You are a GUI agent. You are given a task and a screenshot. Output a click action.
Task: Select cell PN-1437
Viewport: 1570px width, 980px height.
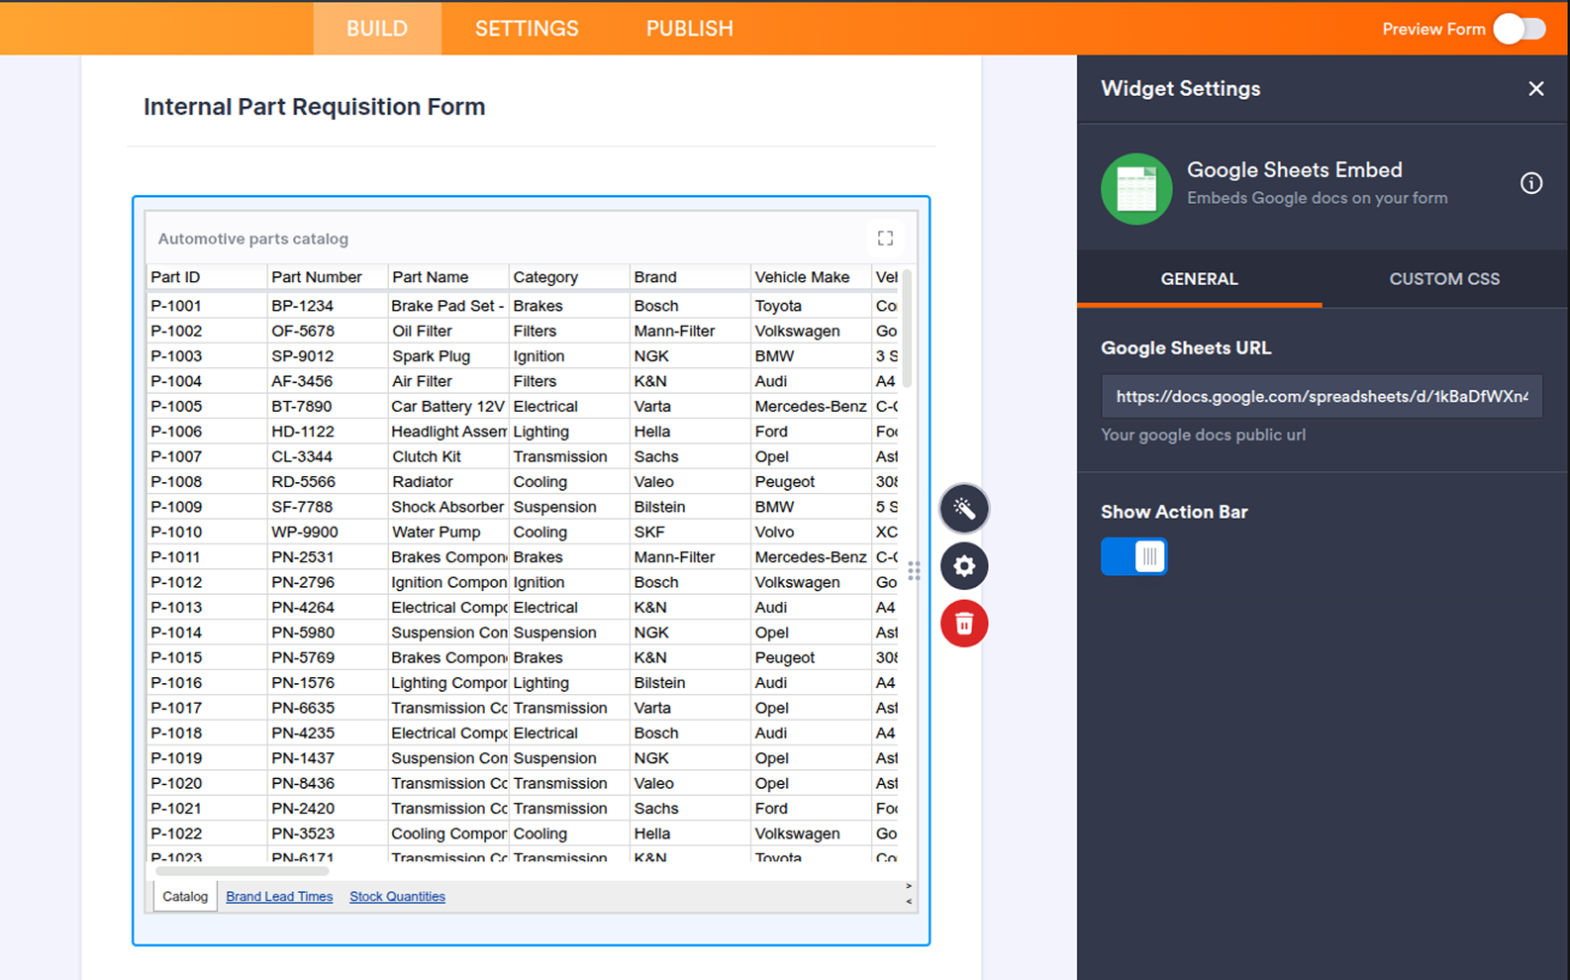(327, 758)
